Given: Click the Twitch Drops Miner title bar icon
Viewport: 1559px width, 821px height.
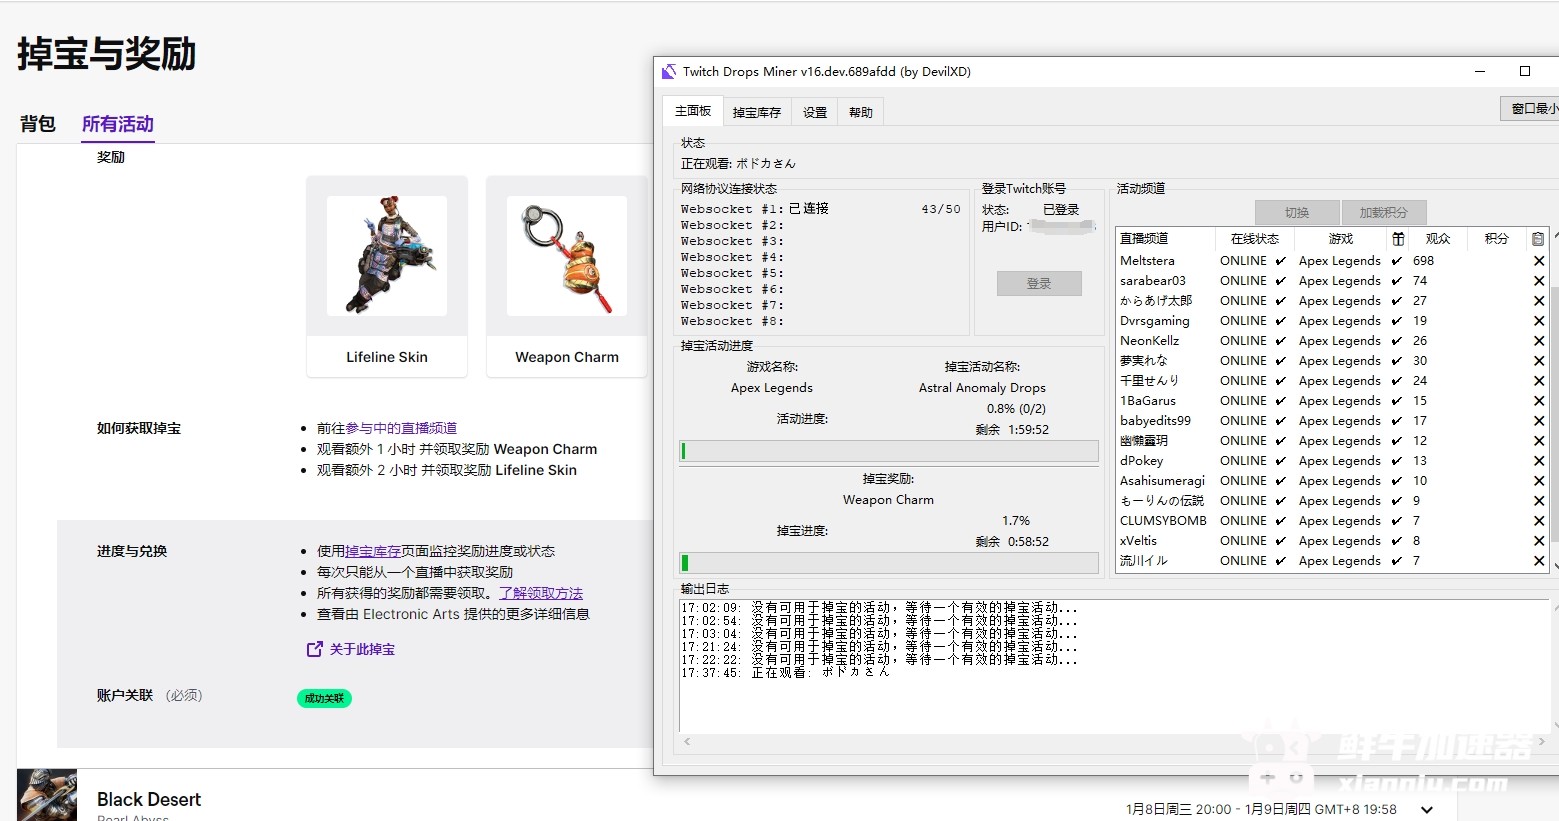Looking at the screenshot, I should coord(669,71).
